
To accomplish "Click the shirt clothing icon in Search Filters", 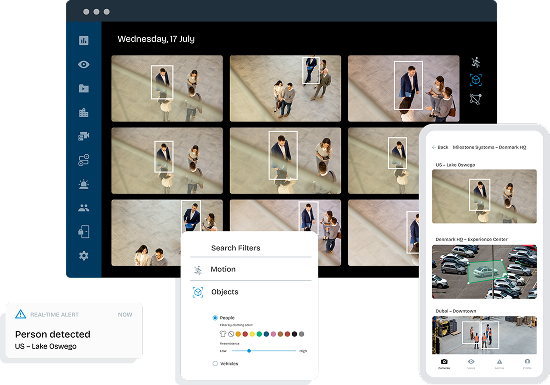I will coord(223,334).
